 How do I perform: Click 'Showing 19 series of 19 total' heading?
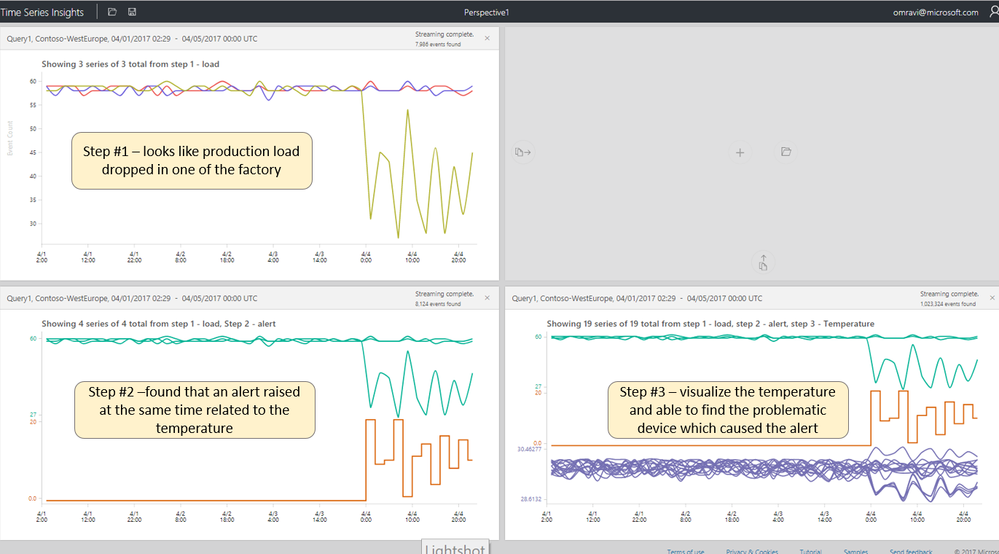click(710, 324)
